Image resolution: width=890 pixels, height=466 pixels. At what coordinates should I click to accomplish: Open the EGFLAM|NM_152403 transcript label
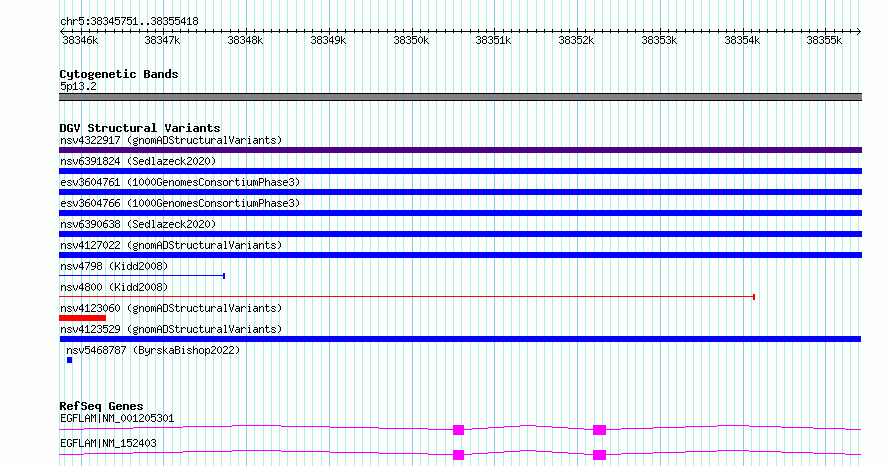108,443
